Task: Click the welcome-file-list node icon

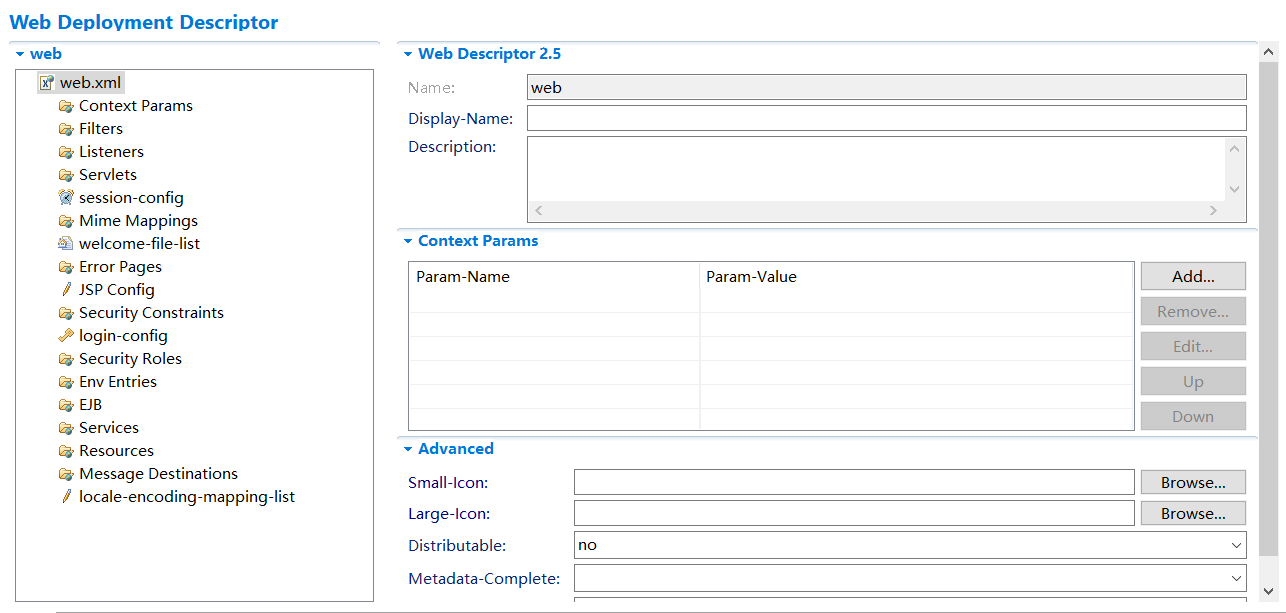Action: tap(66, 244)
